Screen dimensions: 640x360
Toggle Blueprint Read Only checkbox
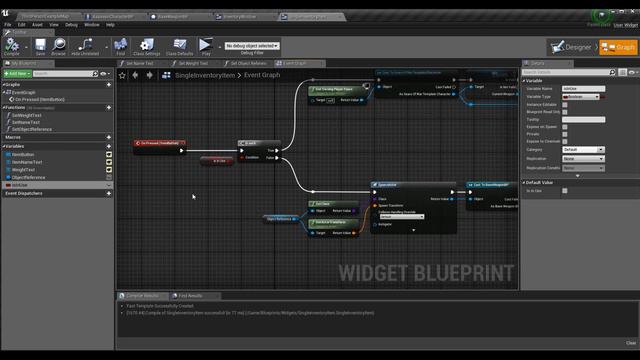pos(565,112)
